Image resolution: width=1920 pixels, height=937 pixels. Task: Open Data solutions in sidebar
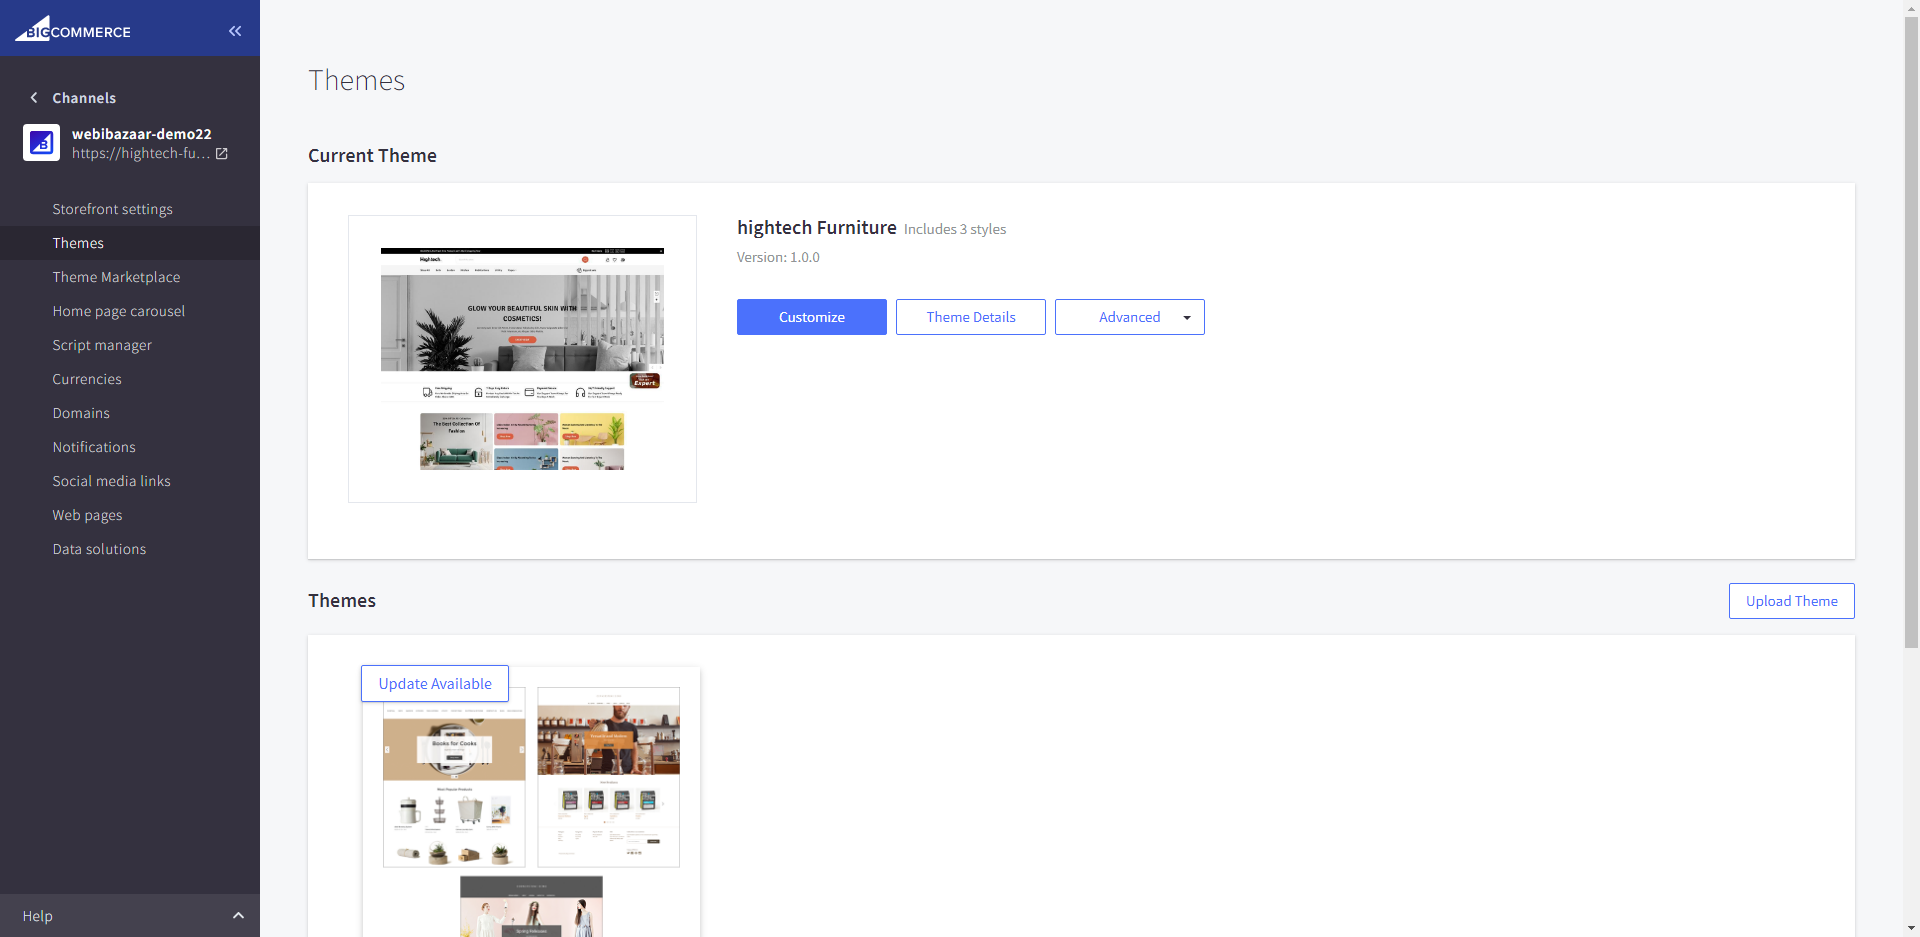99,549
